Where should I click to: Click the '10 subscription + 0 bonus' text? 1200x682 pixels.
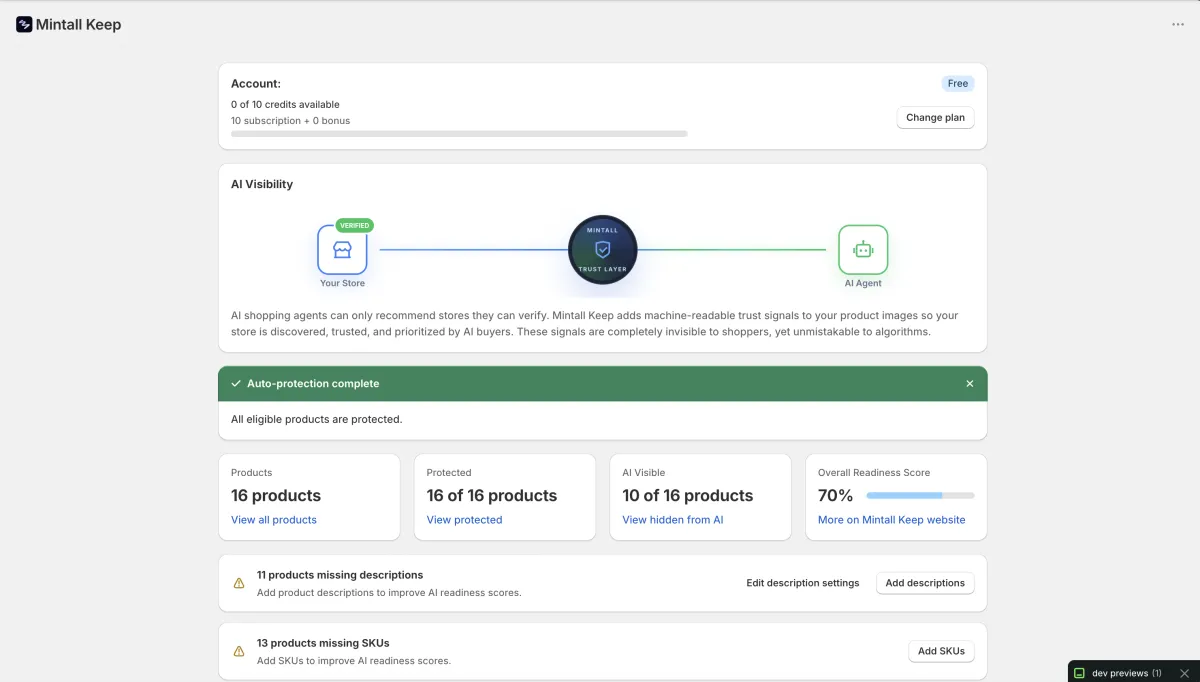coord(291,121)
